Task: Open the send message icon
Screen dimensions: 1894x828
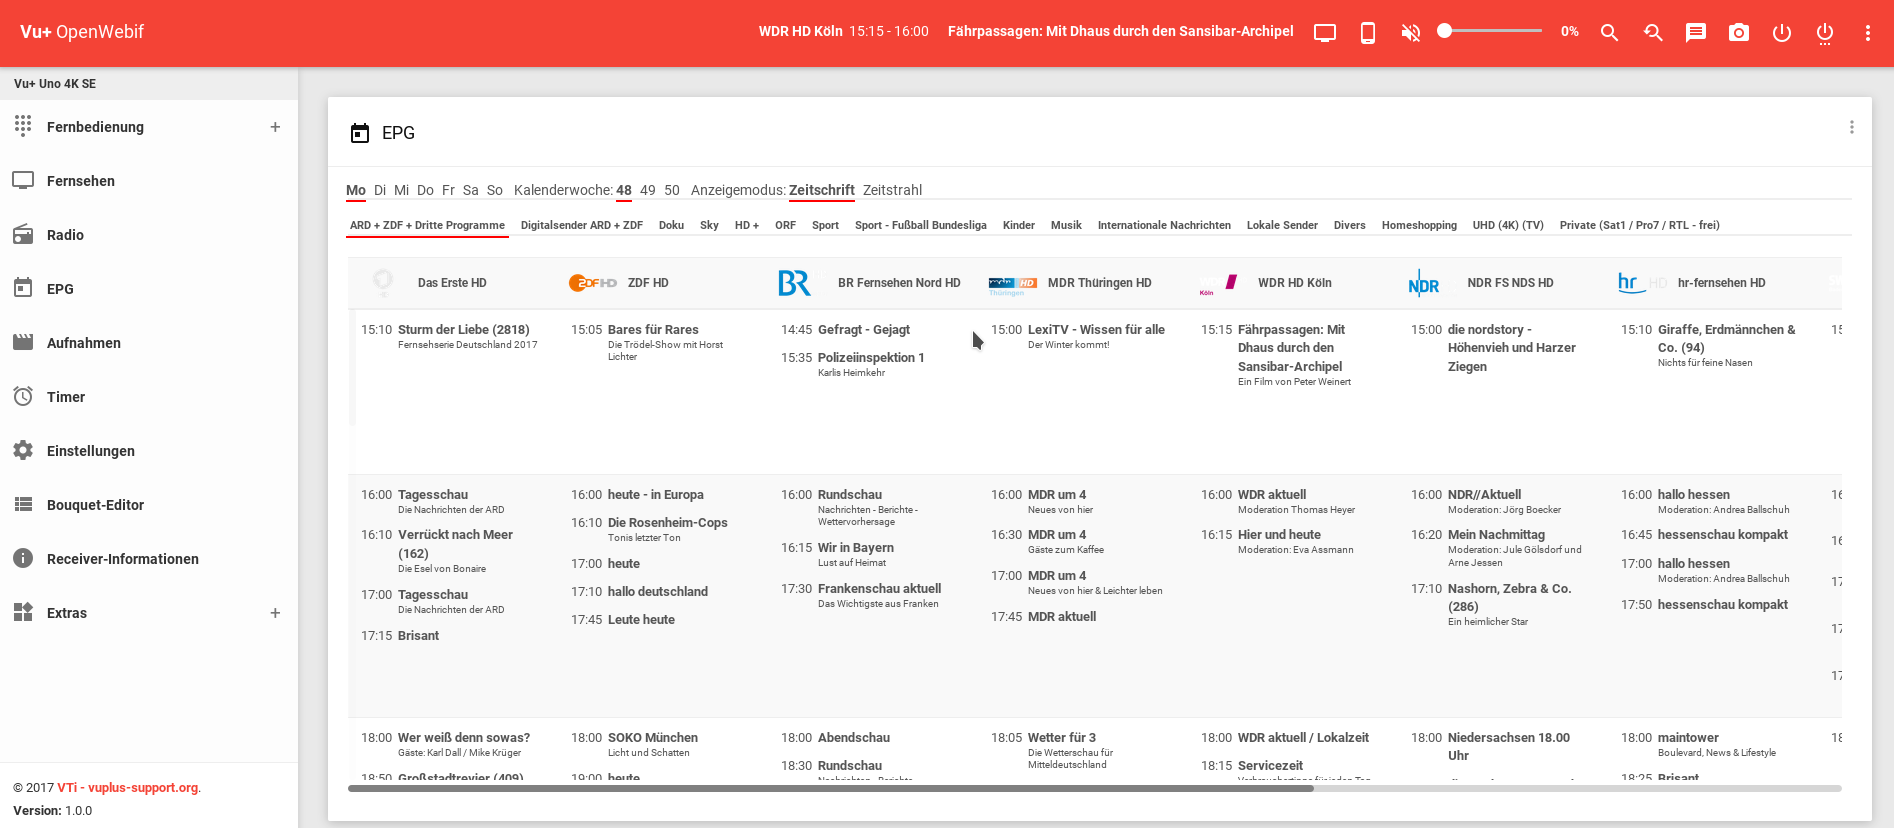Action: pyautogui.click(x=1696, y=33)
